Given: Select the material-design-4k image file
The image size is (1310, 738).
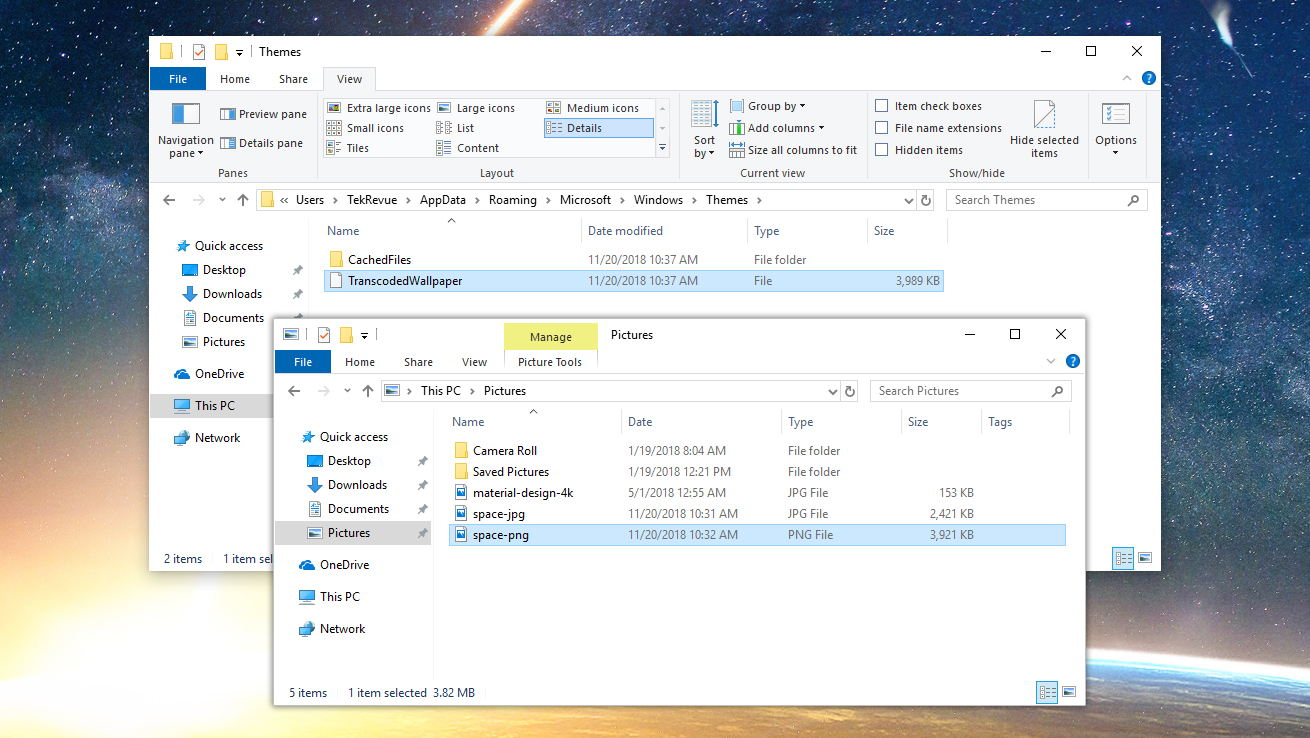Looking at the screenshot, I should pos(757,493).
